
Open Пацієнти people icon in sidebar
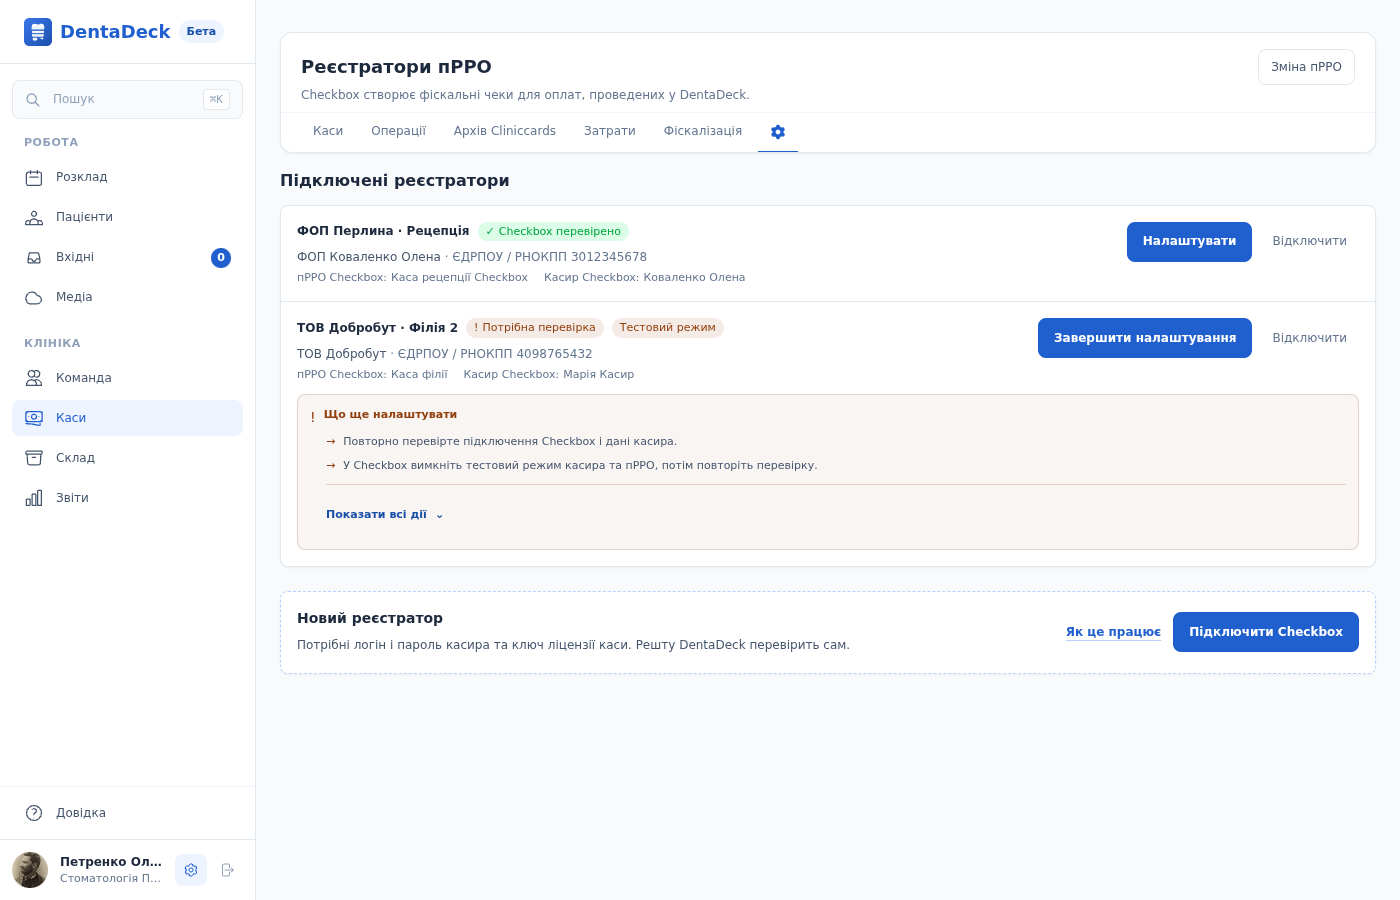(x=34, y=218)
